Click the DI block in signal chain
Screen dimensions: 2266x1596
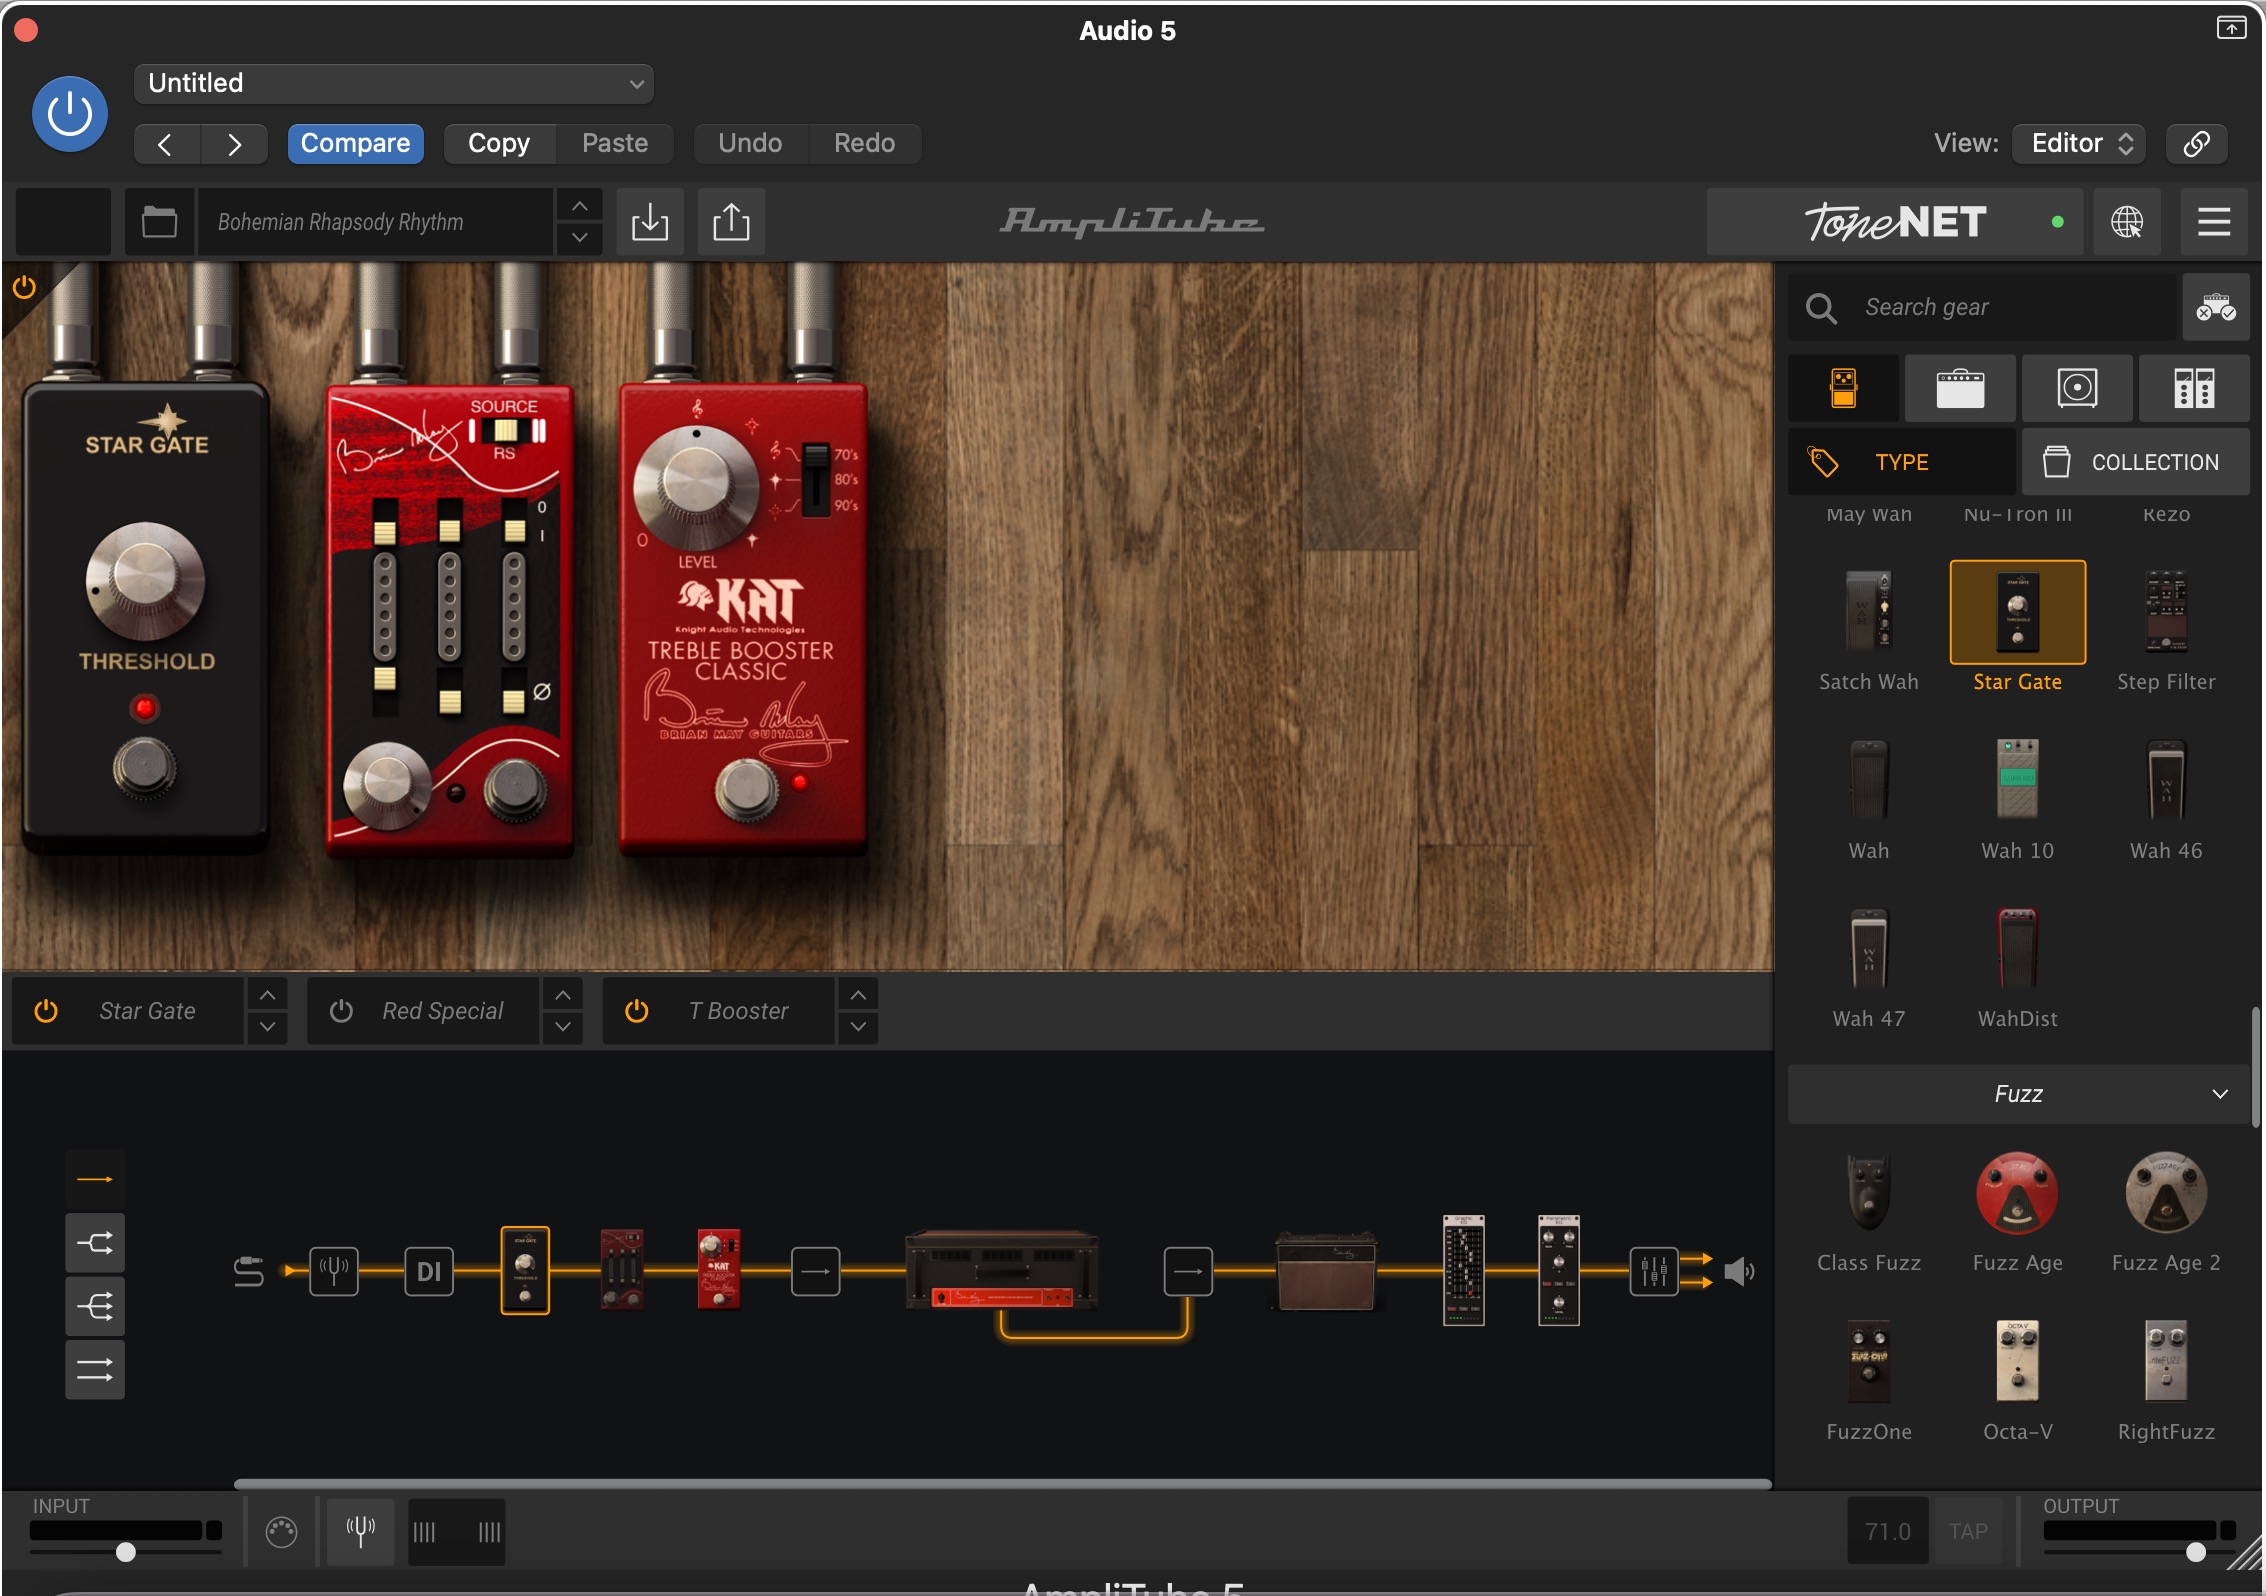429,1271
